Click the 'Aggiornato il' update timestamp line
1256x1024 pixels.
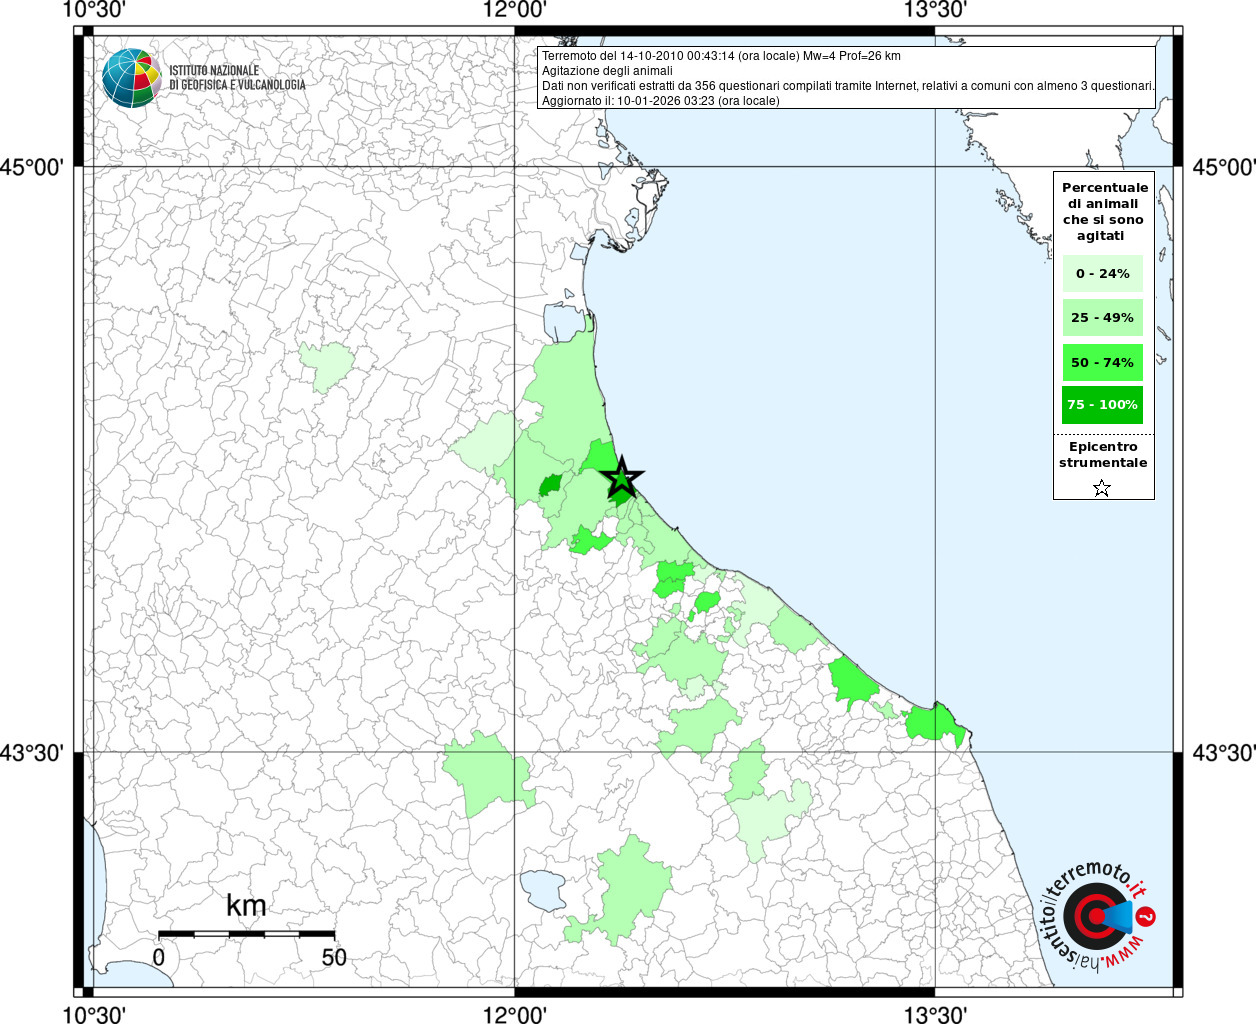click(x=660, y=100)
